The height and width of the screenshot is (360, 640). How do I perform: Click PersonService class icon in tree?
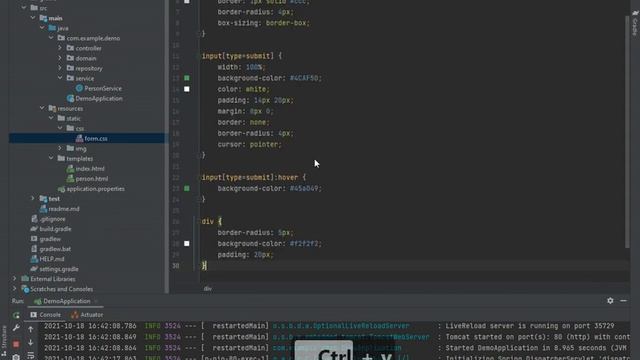[x=79, y=88]
